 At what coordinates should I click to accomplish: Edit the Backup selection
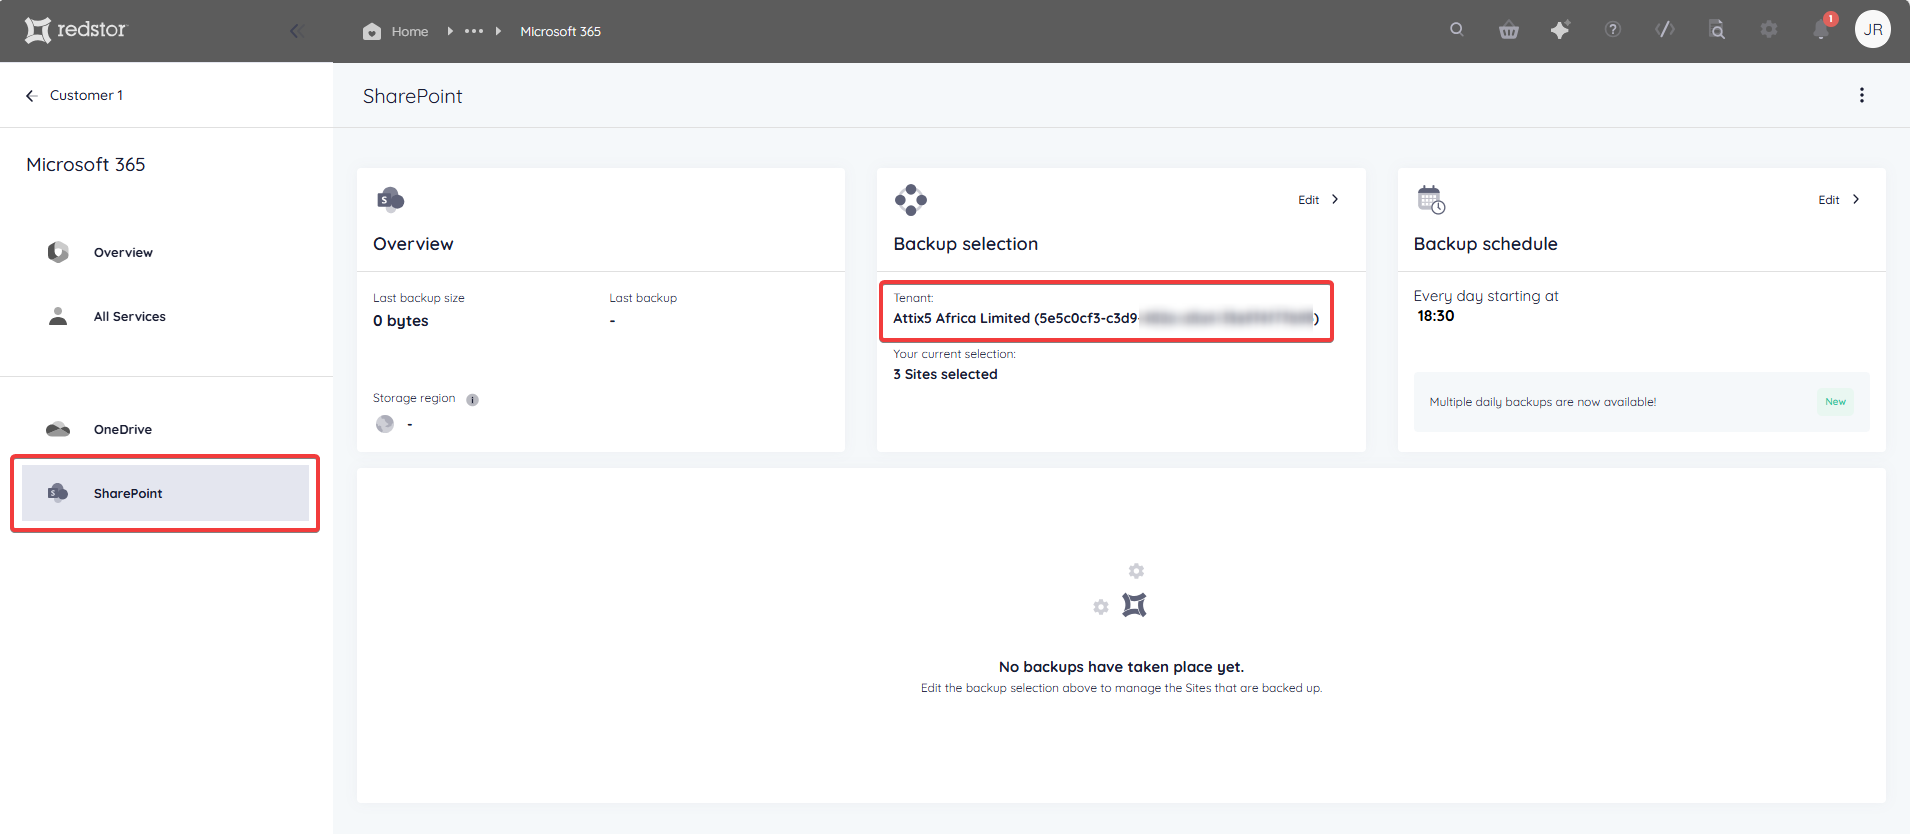[x=1319, y=200]
